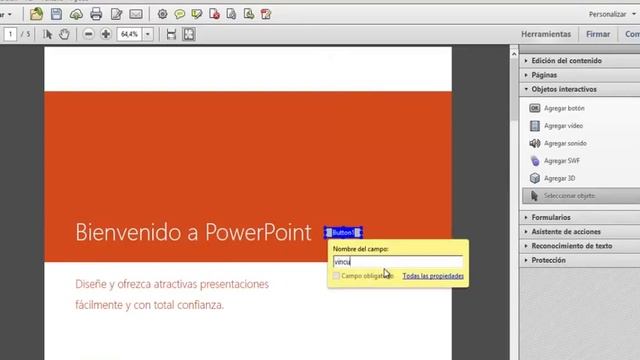This screenshot has height=360, width=640.
Task: Click Agregar sonido tool
Action: 558,143
